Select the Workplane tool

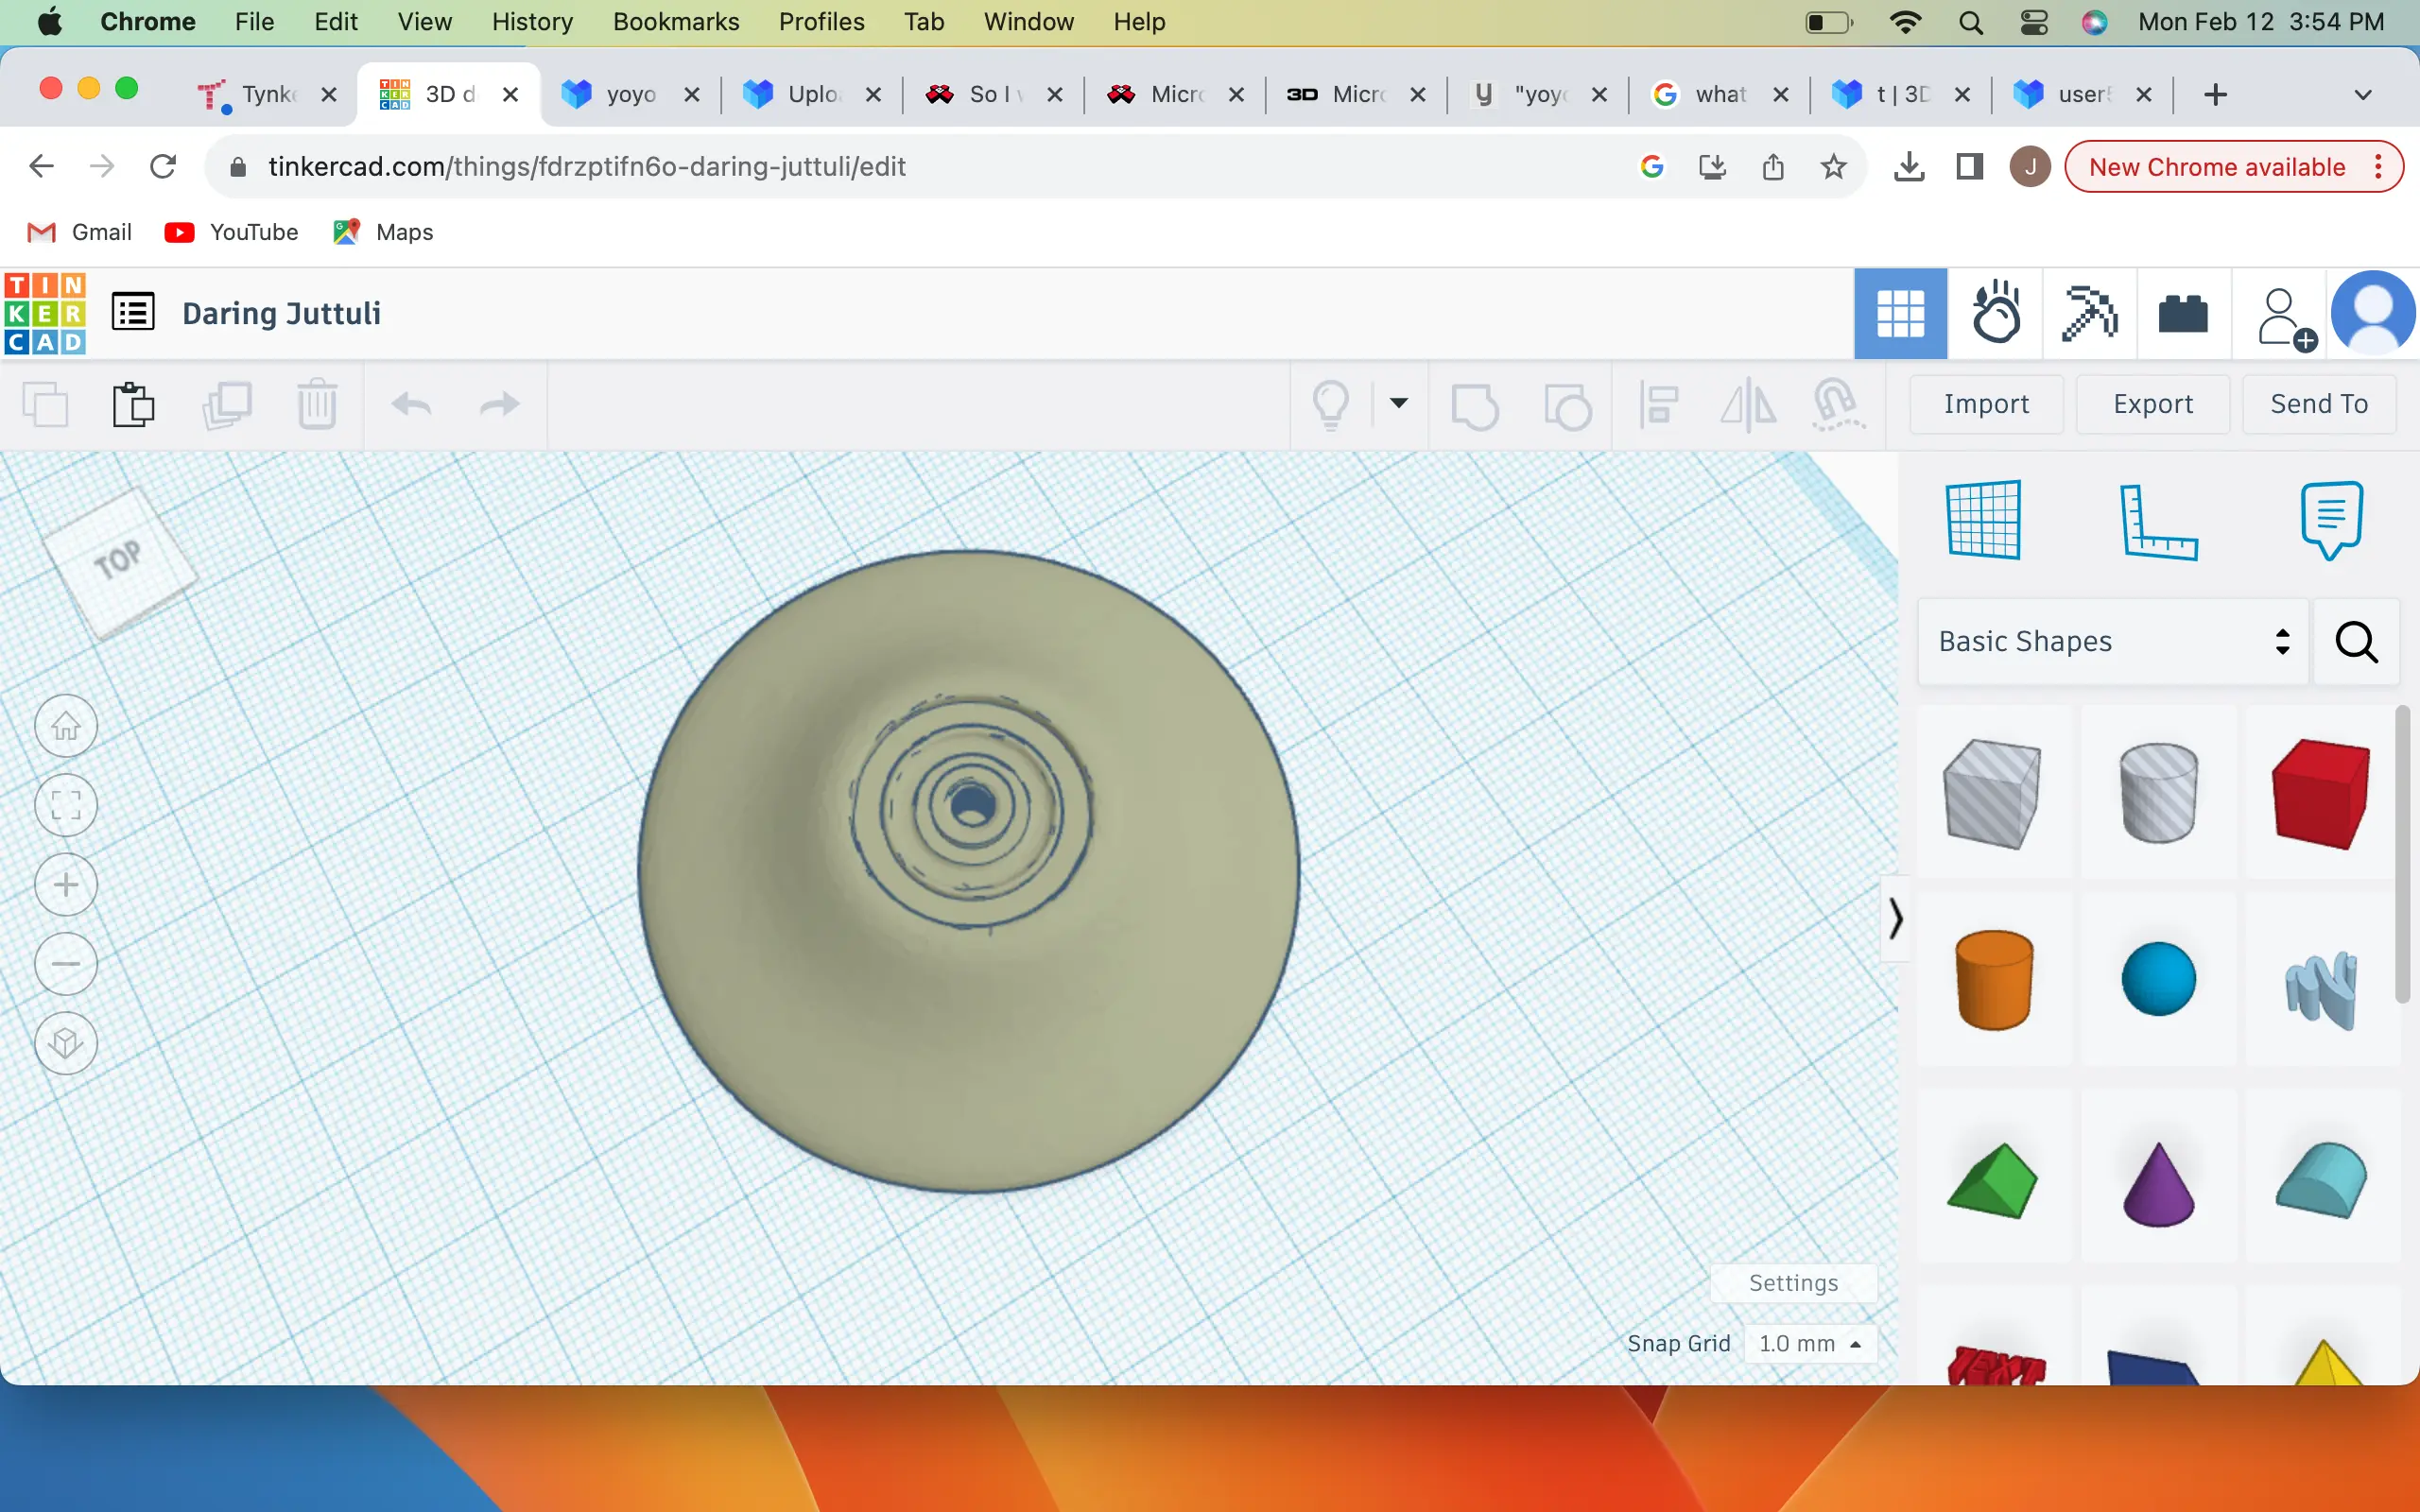(x=1985, y=520)
